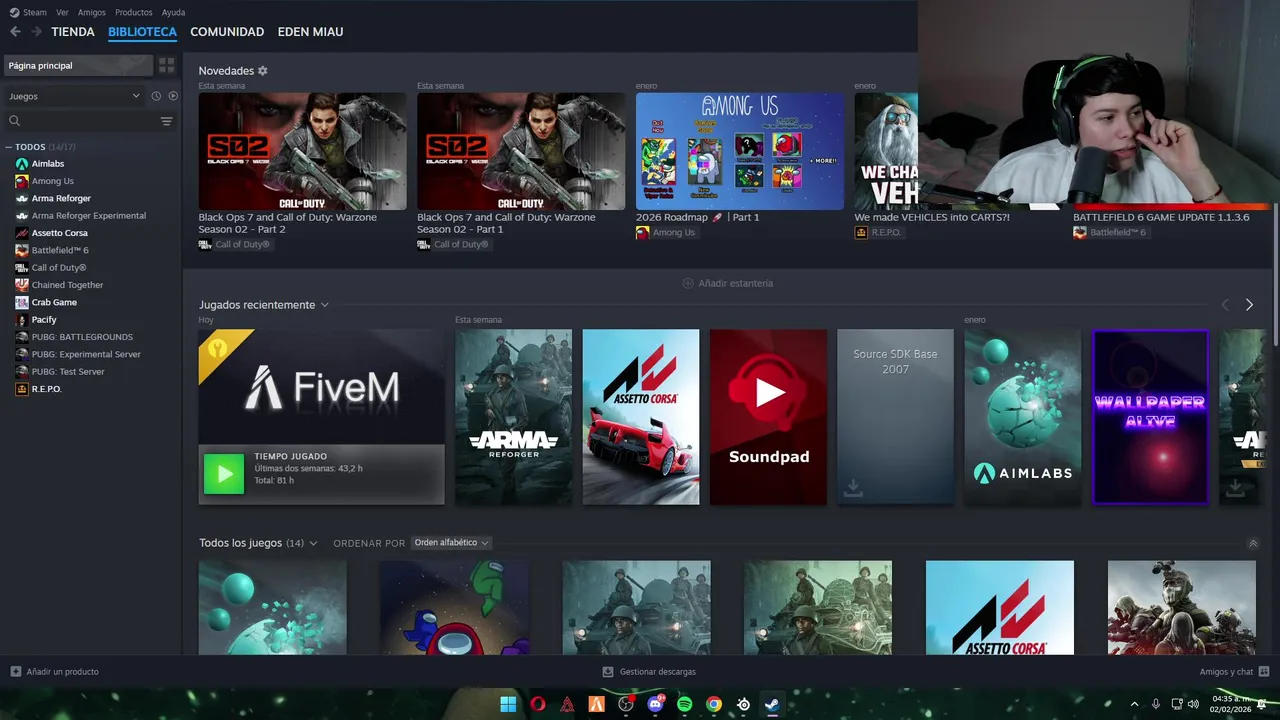The height and width of the screenshot is (720, 1280).
Task: Open Opera browser from taskbar
Action: pos(538,704)
